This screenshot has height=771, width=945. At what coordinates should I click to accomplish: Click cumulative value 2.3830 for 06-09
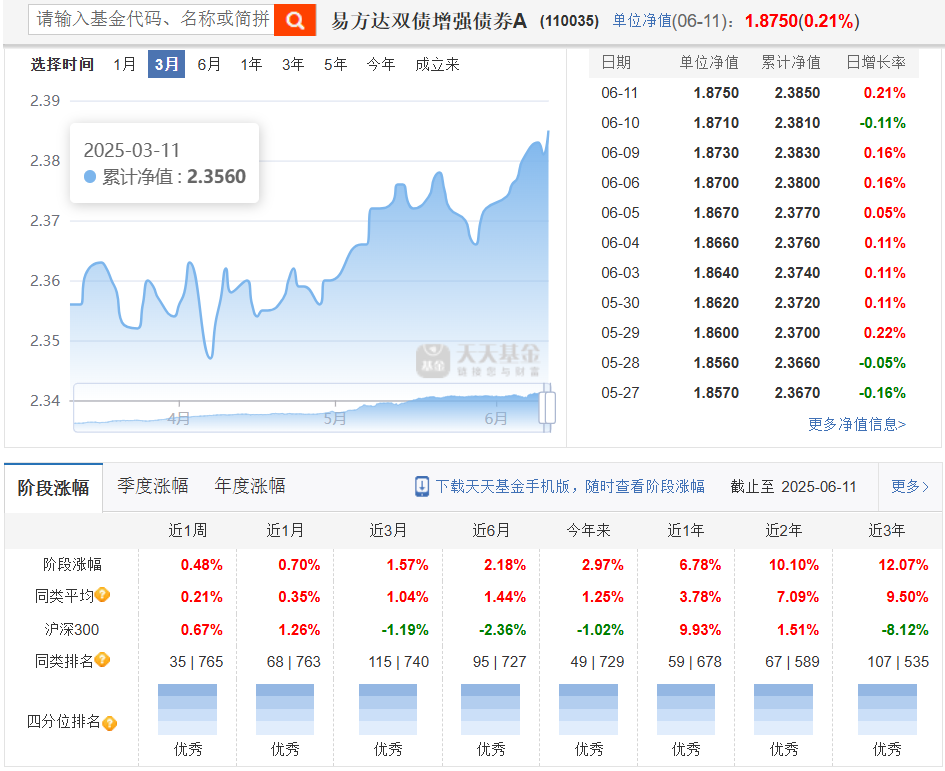tap(797, 153)
